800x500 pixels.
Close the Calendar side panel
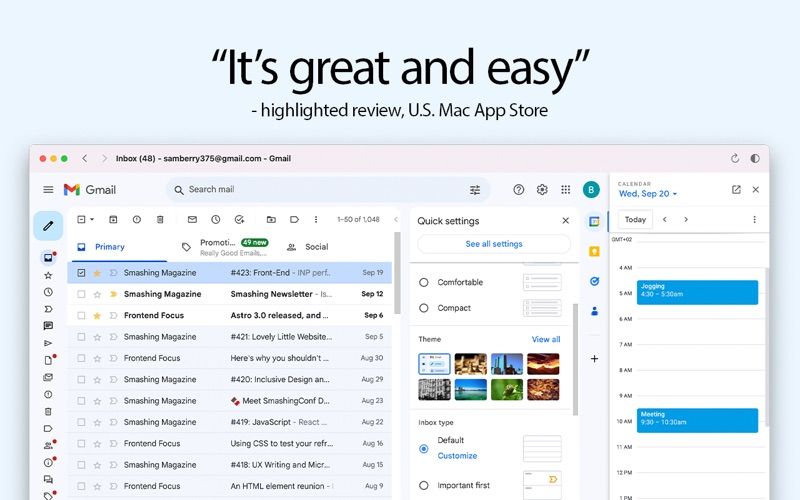(756, 190)
